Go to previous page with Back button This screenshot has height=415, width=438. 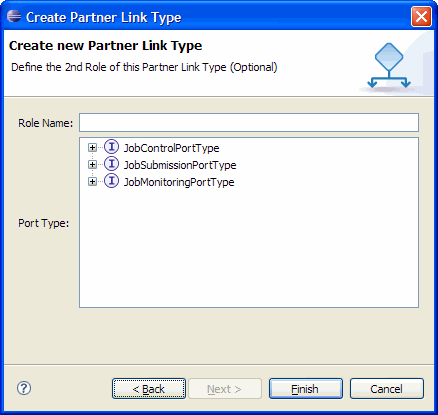[x=149, y=389]
